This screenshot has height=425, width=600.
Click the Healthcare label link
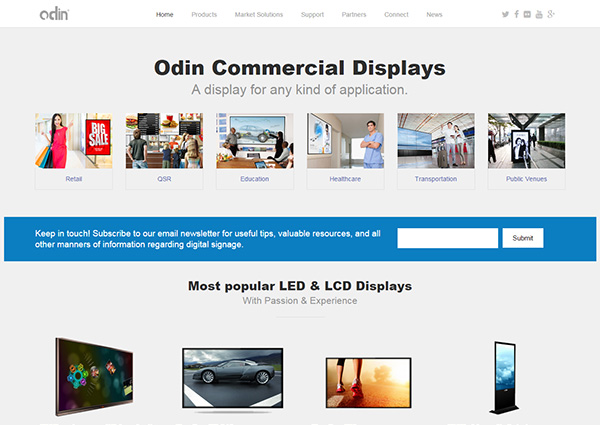pos(345,179)
